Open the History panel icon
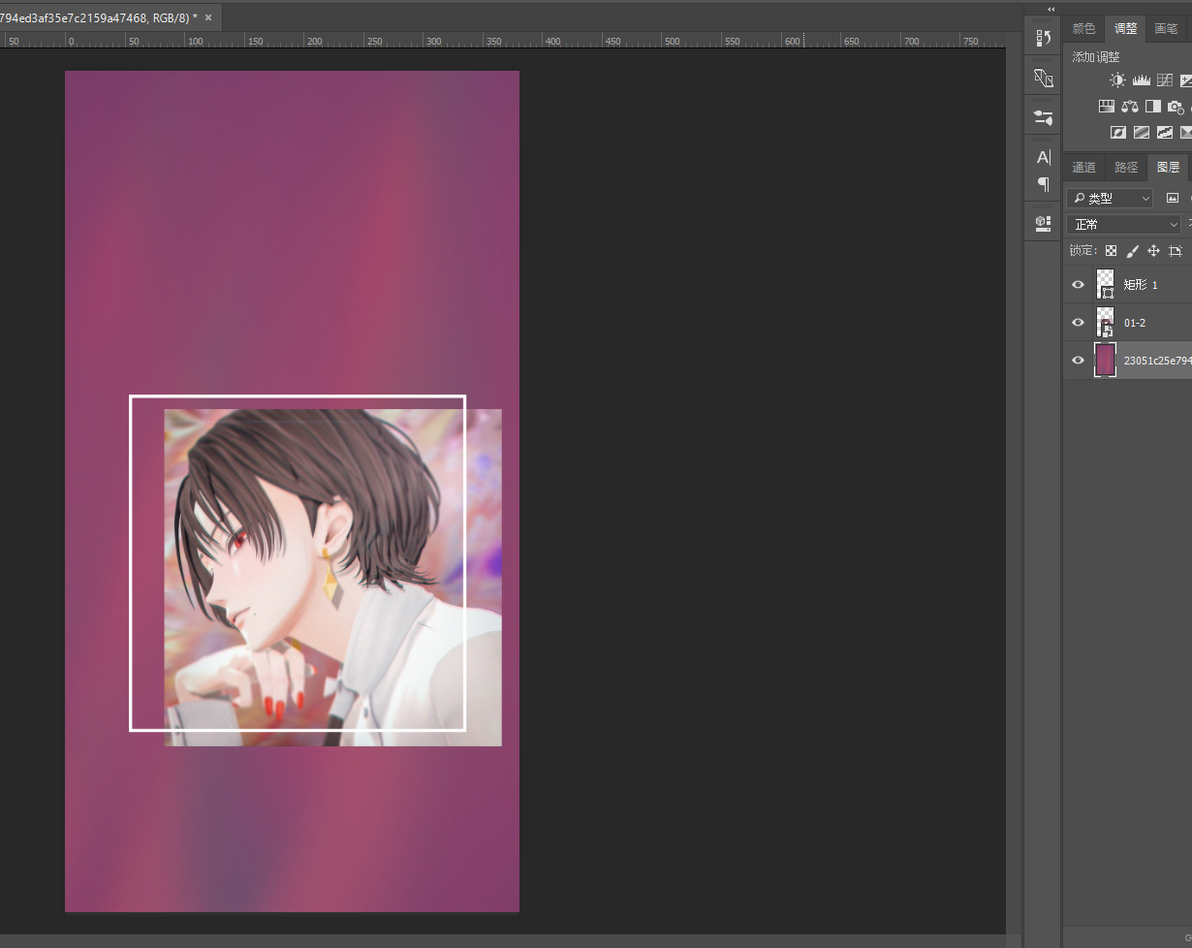 [1043, 38]
